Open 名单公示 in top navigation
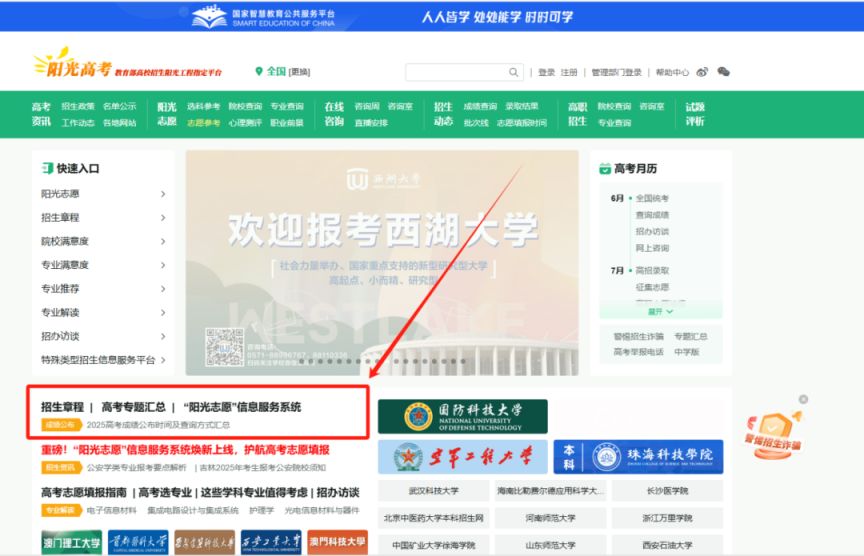Screen dimensions: 864x556 [x=119, y=106]
